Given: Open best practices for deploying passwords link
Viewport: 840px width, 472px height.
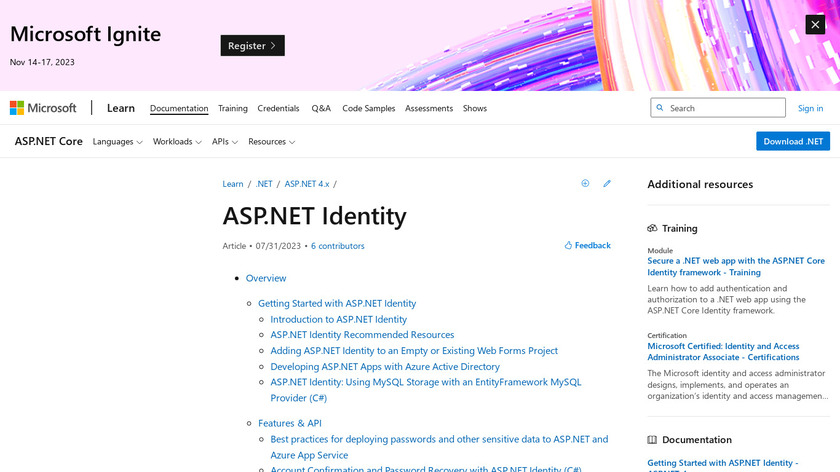Looking at the screenshot, I should coord(439,447).
